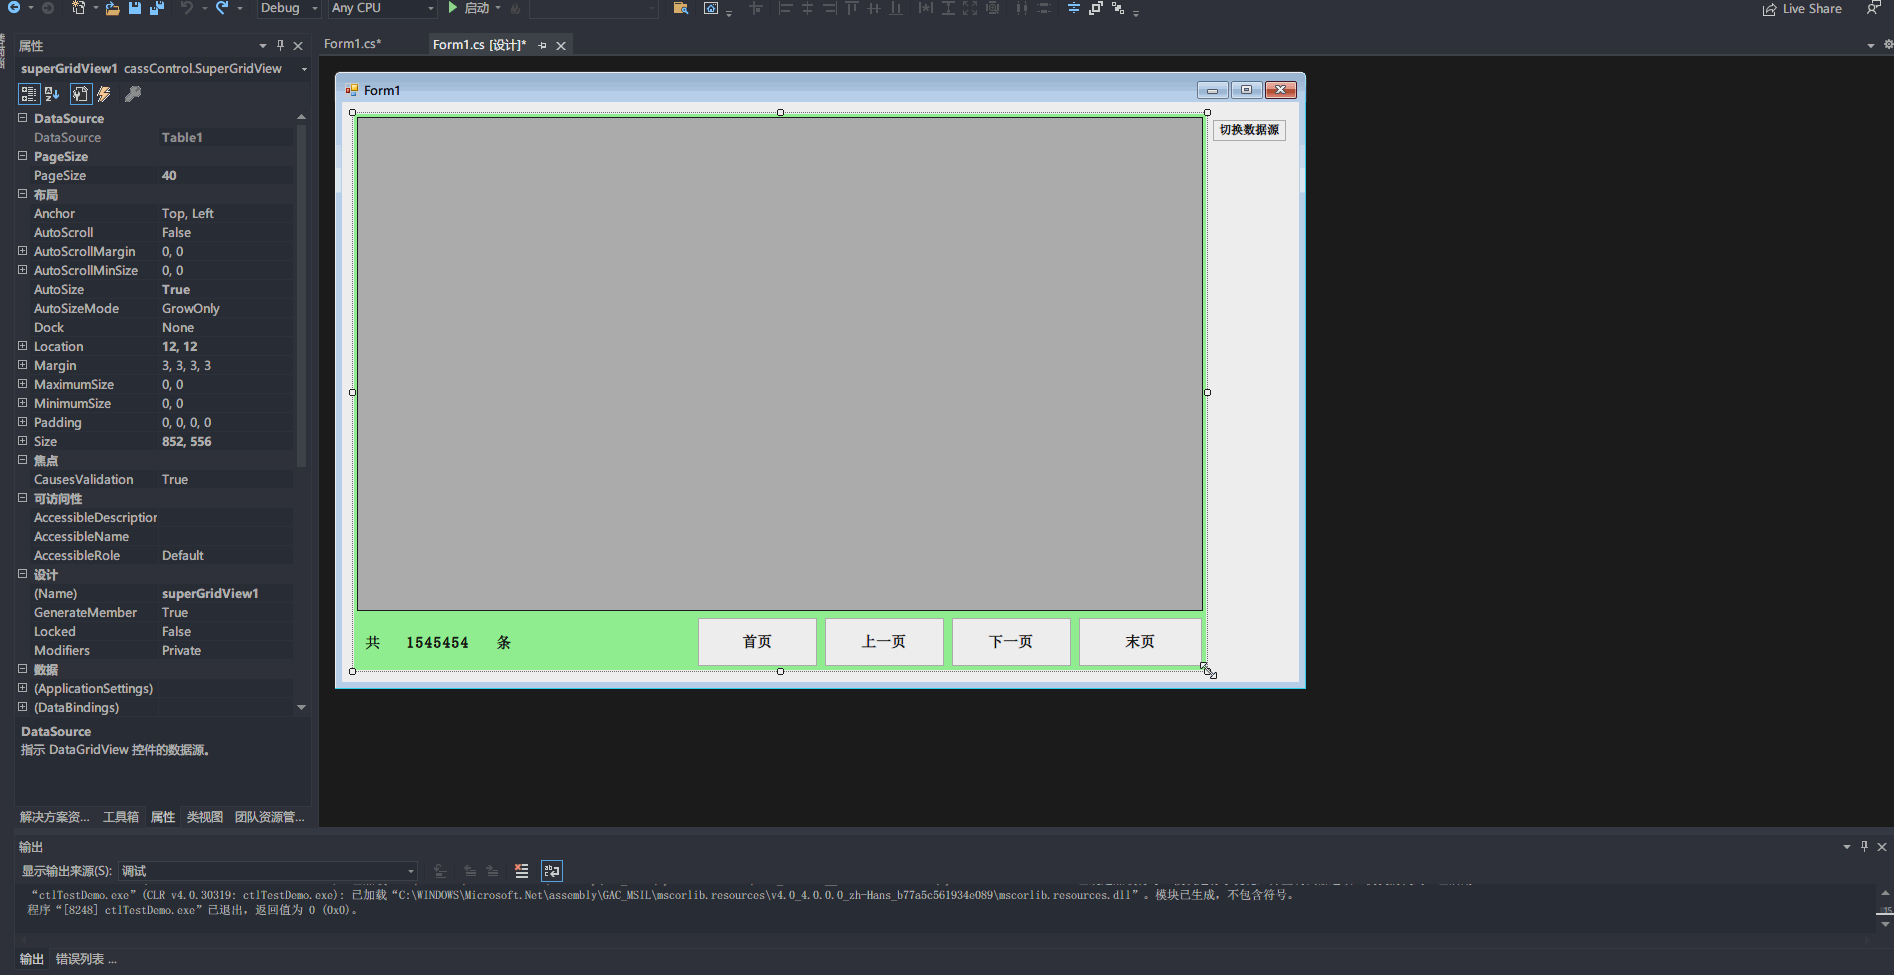Switch to the Form1.cs* code tab
This screenshot has width=1894, height=975.
(x=352, y=44)
